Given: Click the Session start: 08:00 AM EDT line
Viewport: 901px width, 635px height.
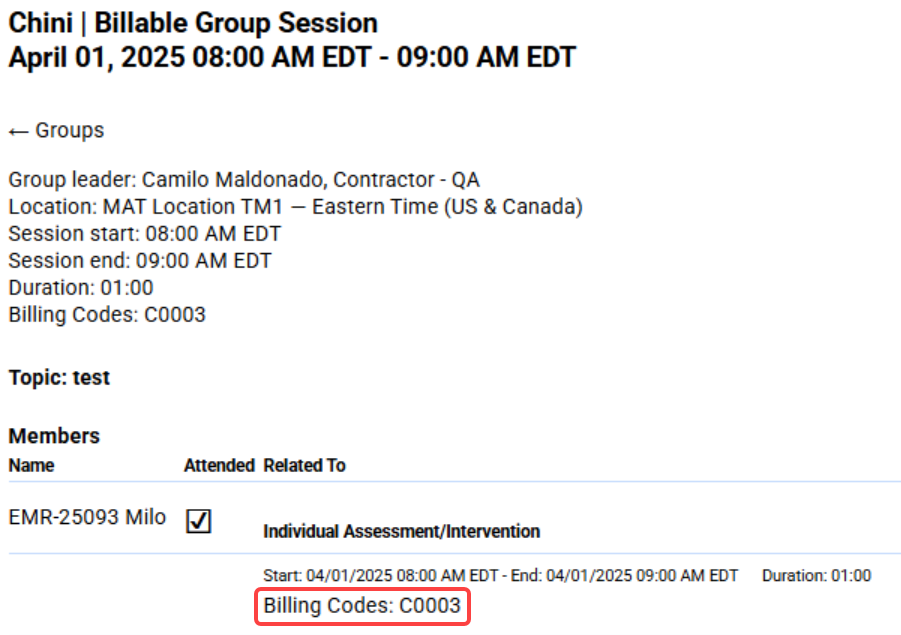Looking at the screenshot, I should coord(145,234).
